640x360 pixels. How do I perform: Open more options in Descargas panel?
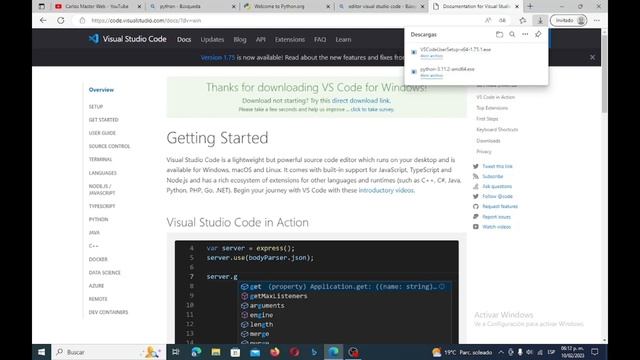coord(525,35)
